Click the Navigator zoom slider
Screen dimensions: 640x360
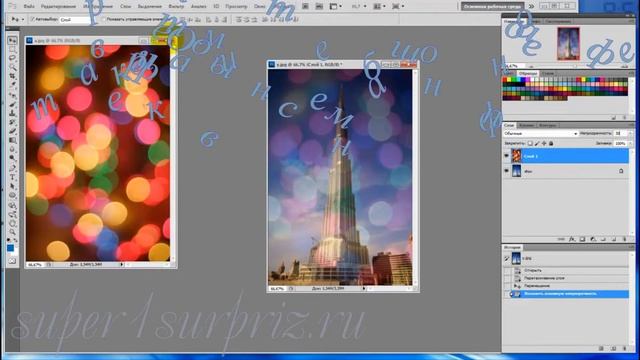pos(576,66)
